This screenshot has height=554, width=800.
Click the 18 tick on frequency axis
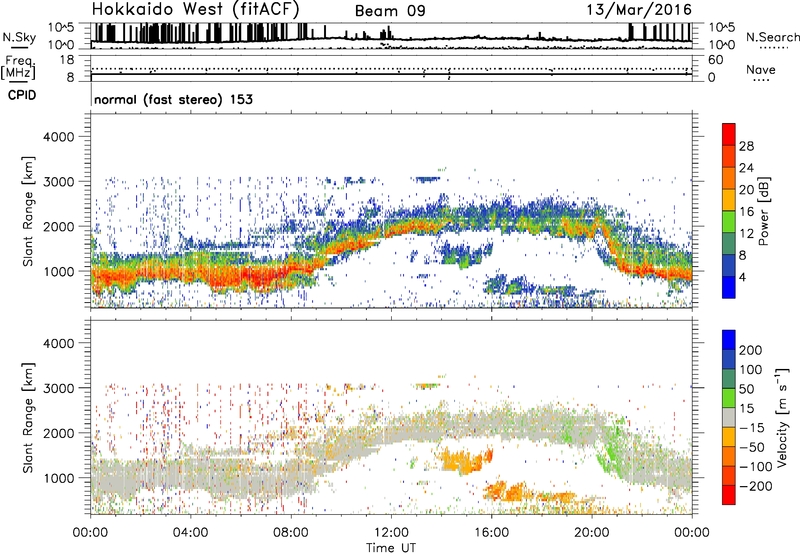tap(67, 60)
